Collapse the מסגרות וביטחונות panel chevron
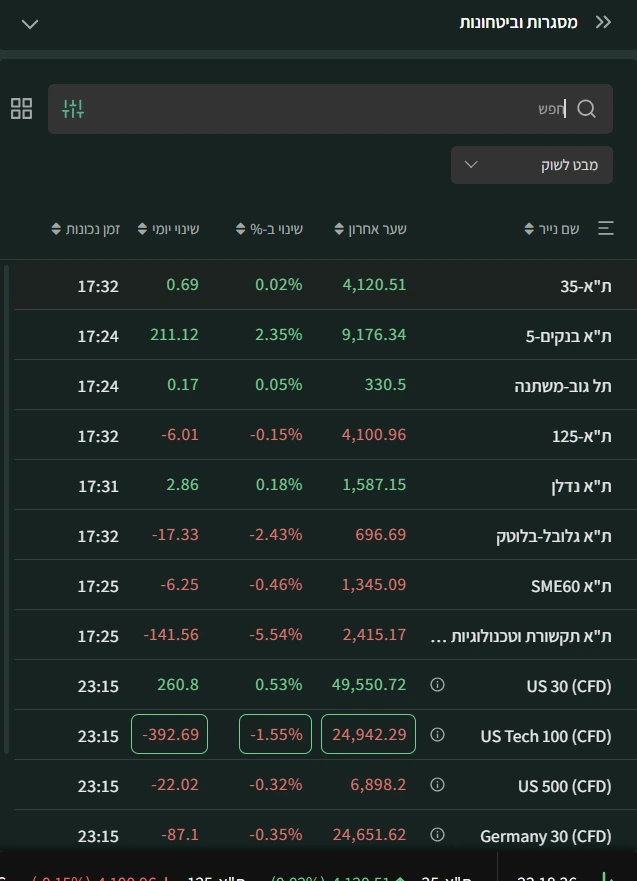637x881 pixels. click(30, 24)
